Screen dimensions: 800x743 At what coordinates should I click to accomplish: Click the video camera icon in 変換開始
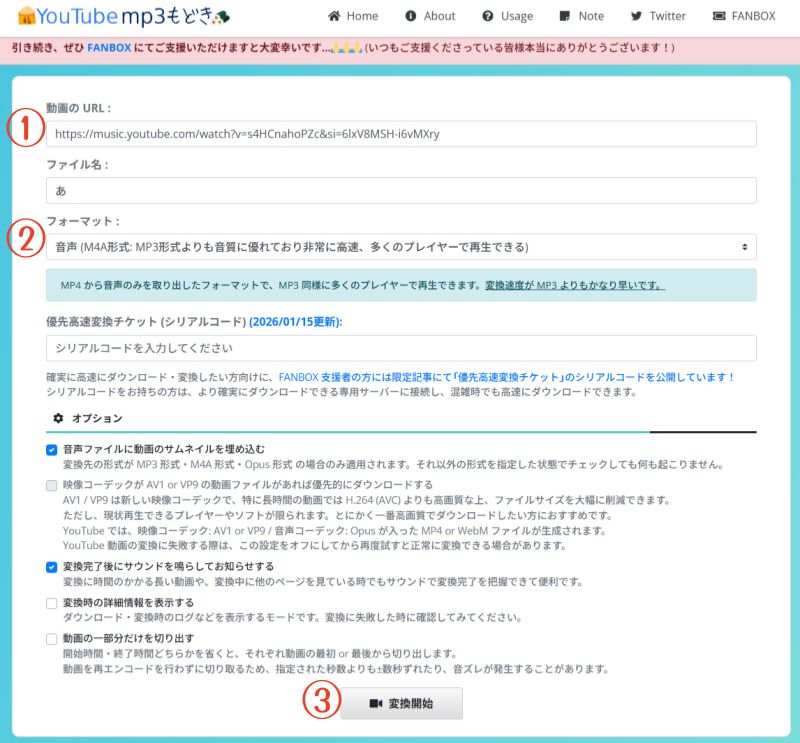pos(376,704)
